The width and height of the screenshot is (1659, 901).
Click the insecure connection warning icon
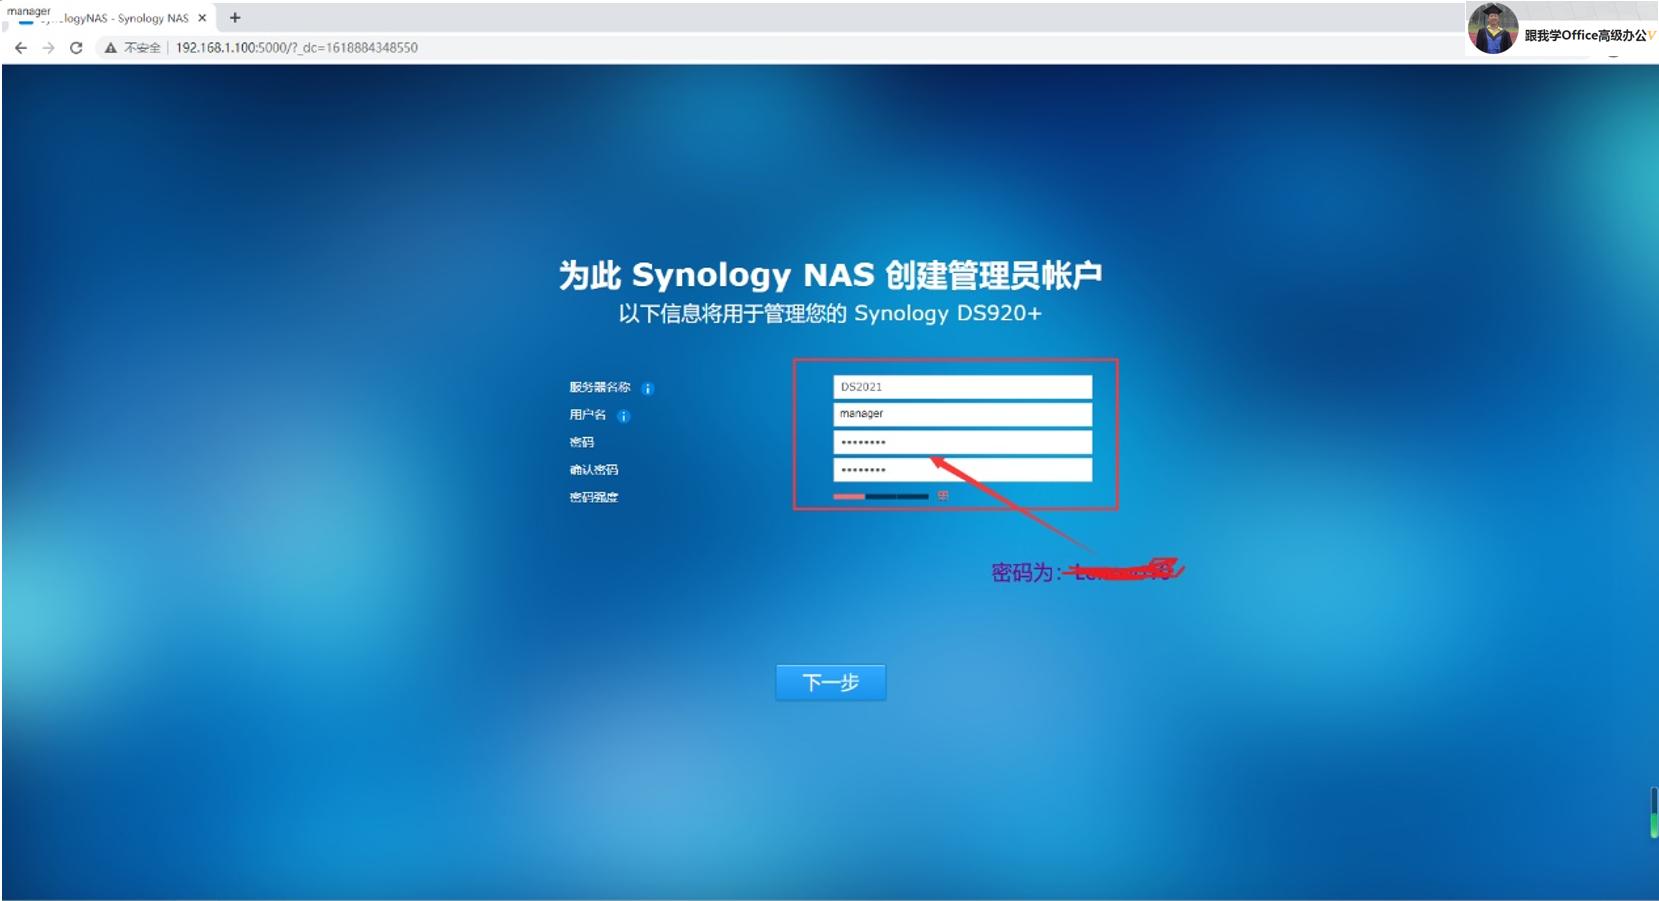point(109,47)
